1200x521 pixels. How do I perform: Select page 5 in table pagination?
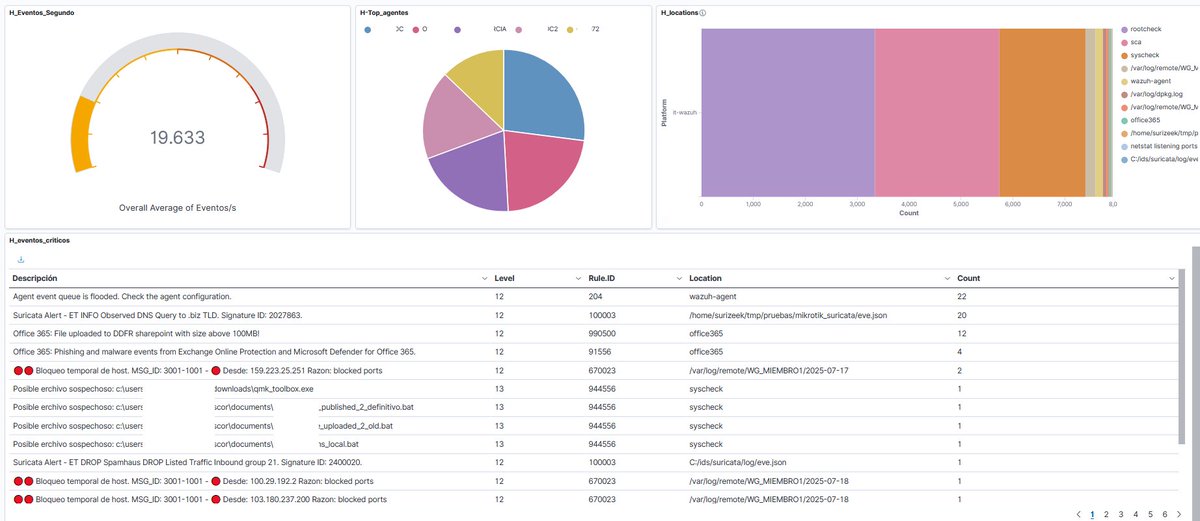click(x=1150, y=514)
